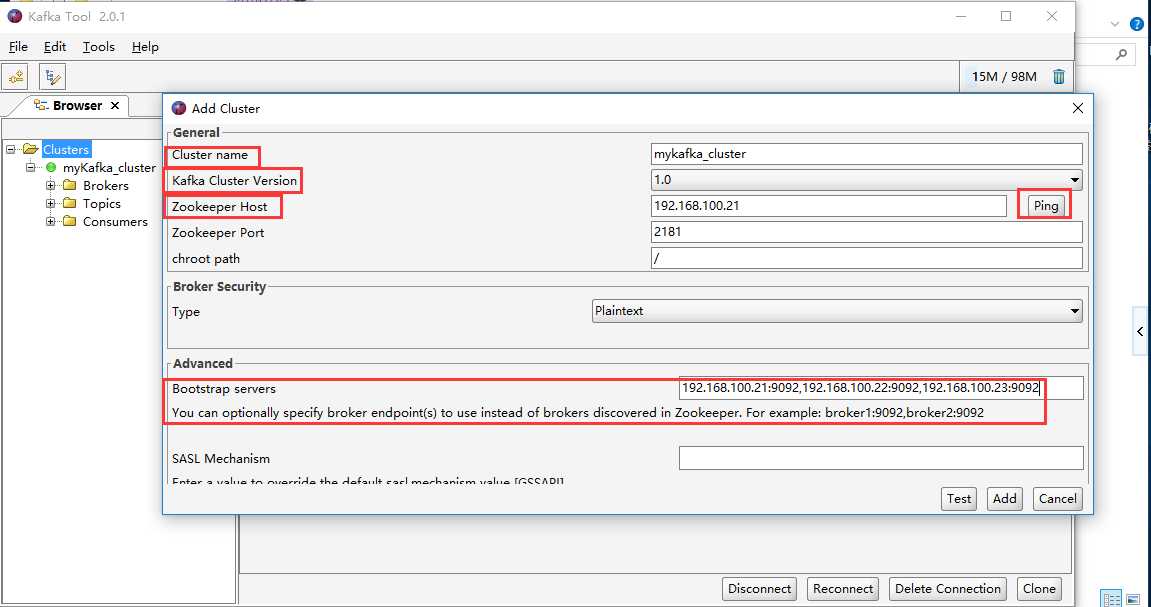Click the Zookeeper Host input field

(x=828, y=206)
